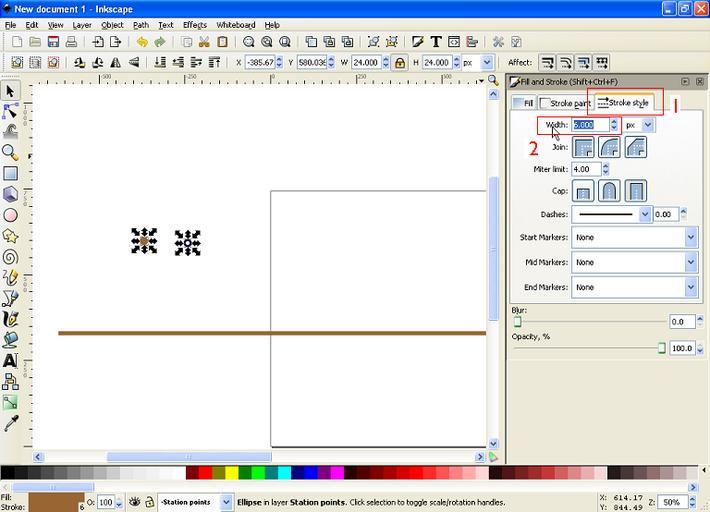
Task: Select the Round cap option
Action: point(609,191)
